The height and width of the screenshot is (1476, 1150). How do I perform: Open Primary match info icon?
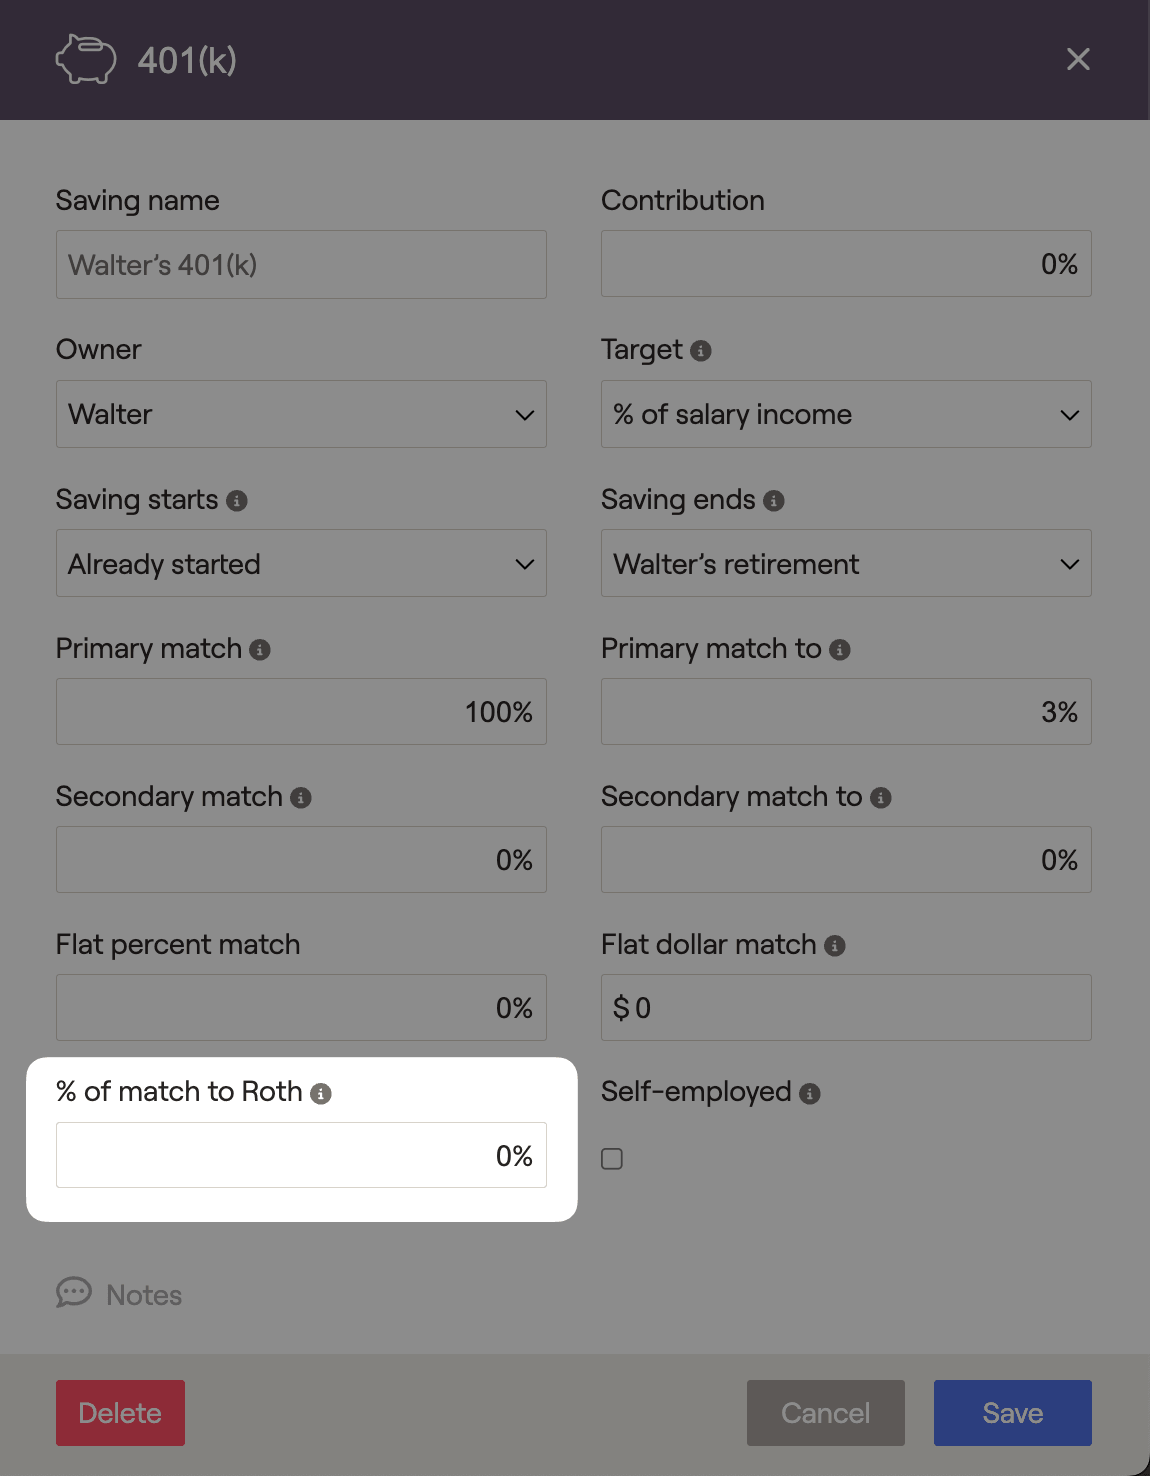tap(260, 650)
